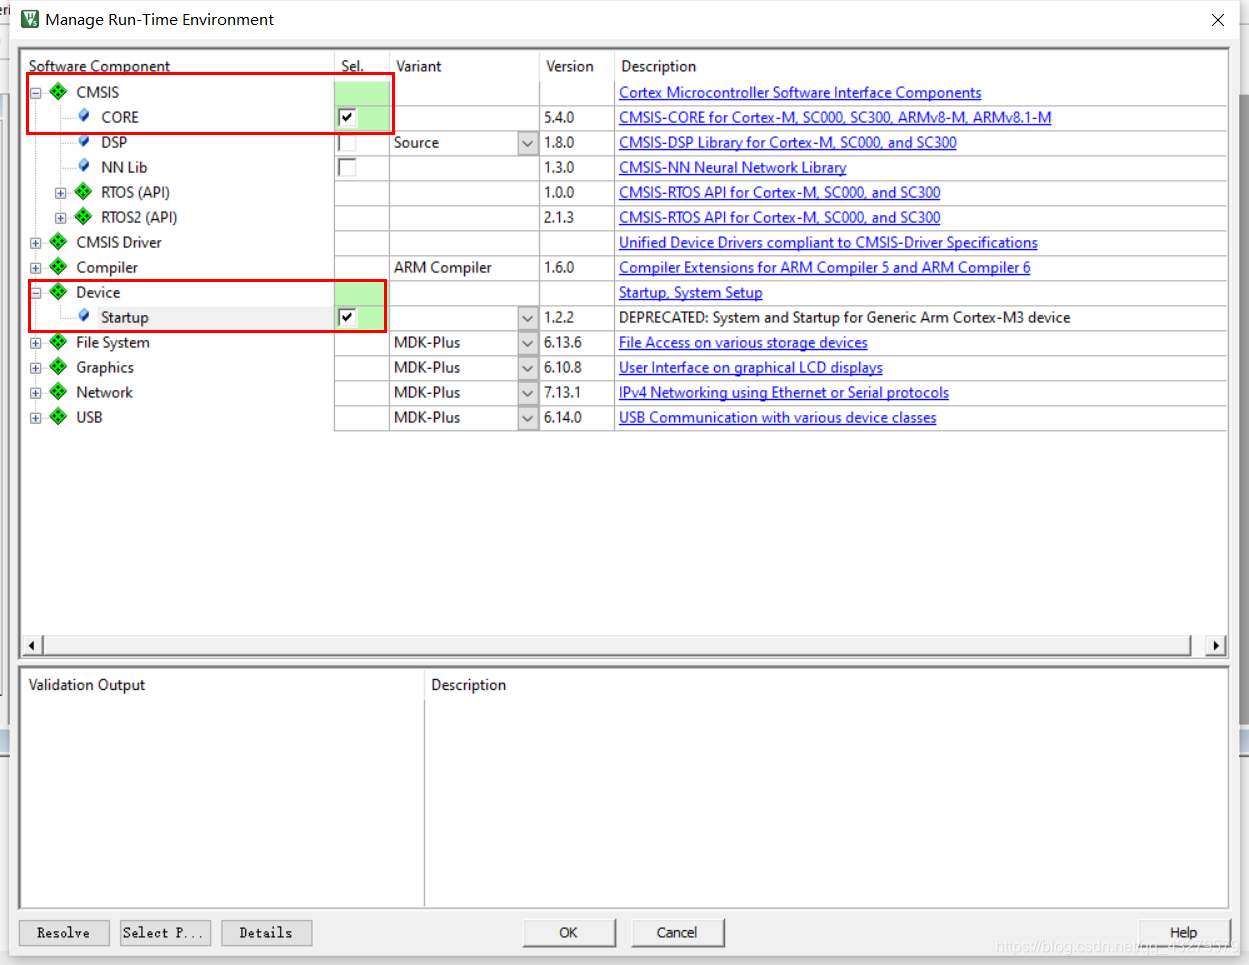Click the horizontal scrollbar left arrow
The height and width of the screenshot is (965, 1249).
(x=32, y=645)
